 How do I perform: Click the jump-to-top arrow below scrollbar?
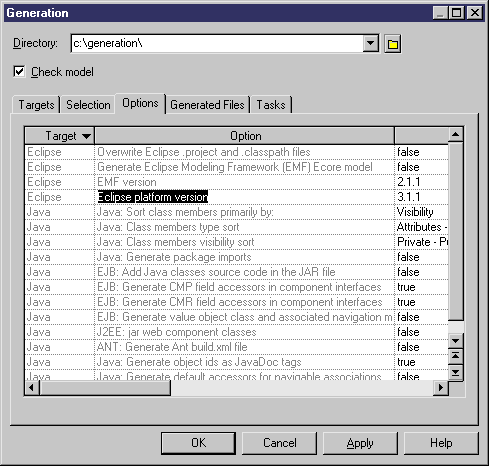455,356
